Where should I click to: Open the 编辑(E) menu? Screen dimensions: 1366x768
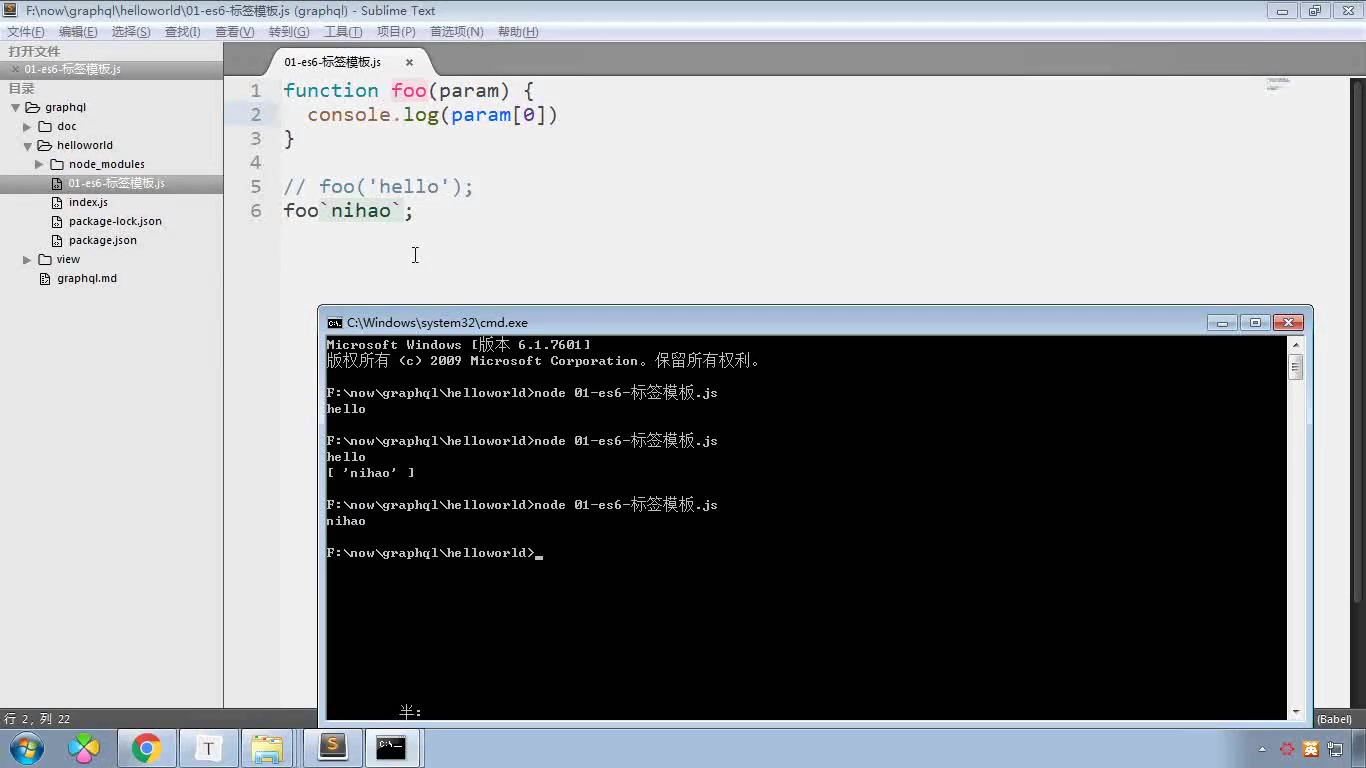(78, 32)
